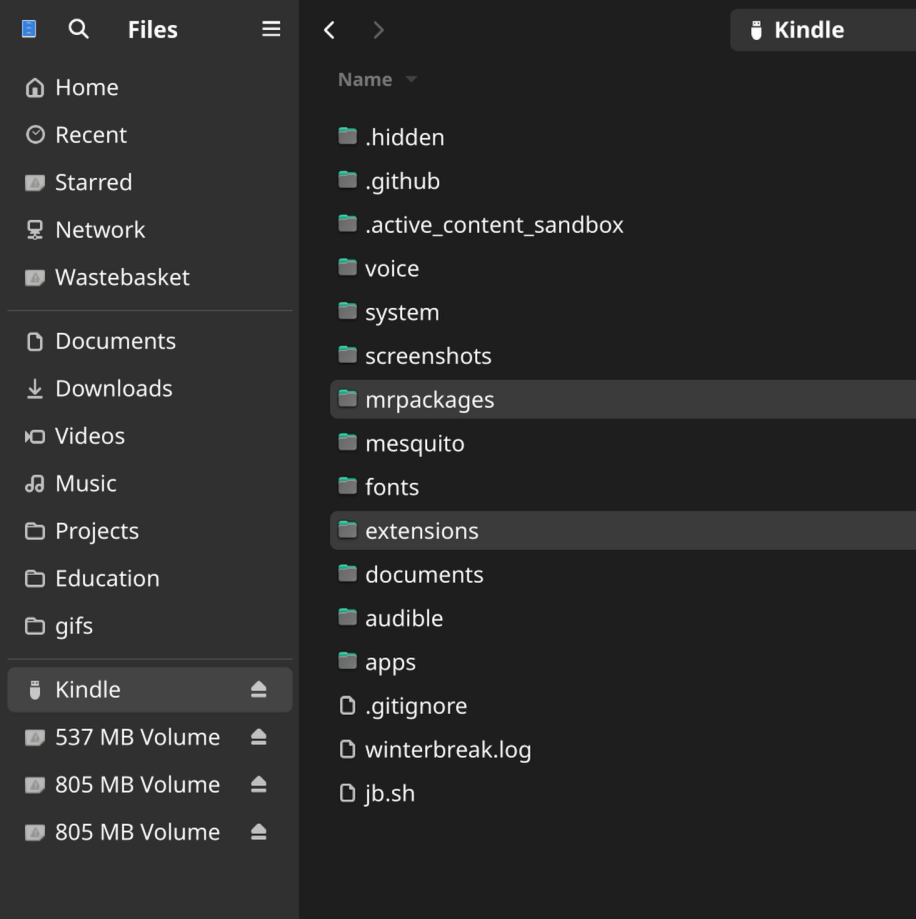The width and height of the screenshot is (916, 919).
Task: Toggle sort order via Name column arrow
Action: (411, 80)
